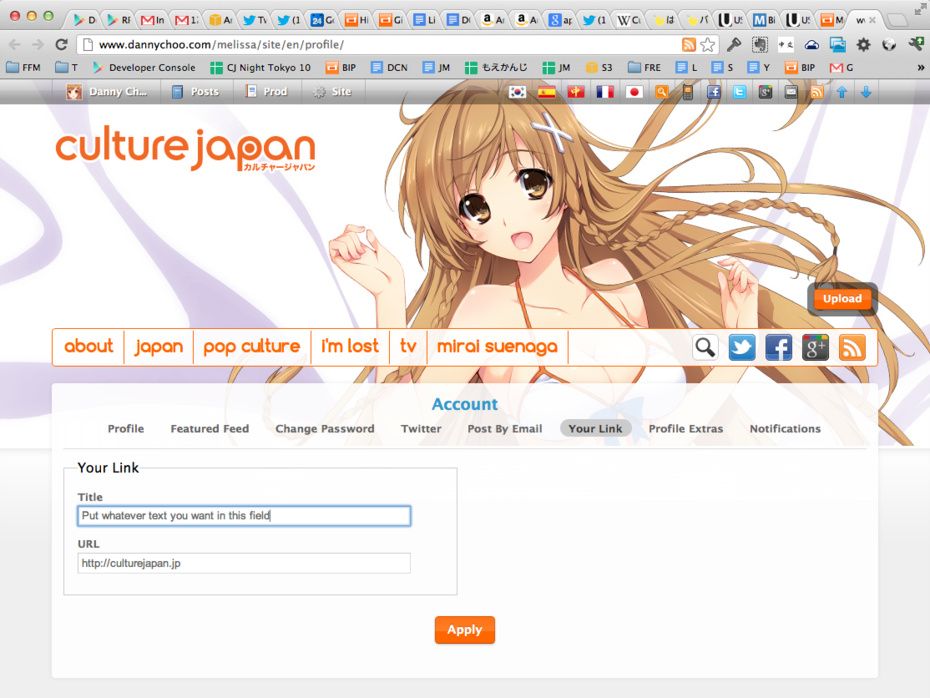Switch language using the Japanese flag icon

click(633, 92)
